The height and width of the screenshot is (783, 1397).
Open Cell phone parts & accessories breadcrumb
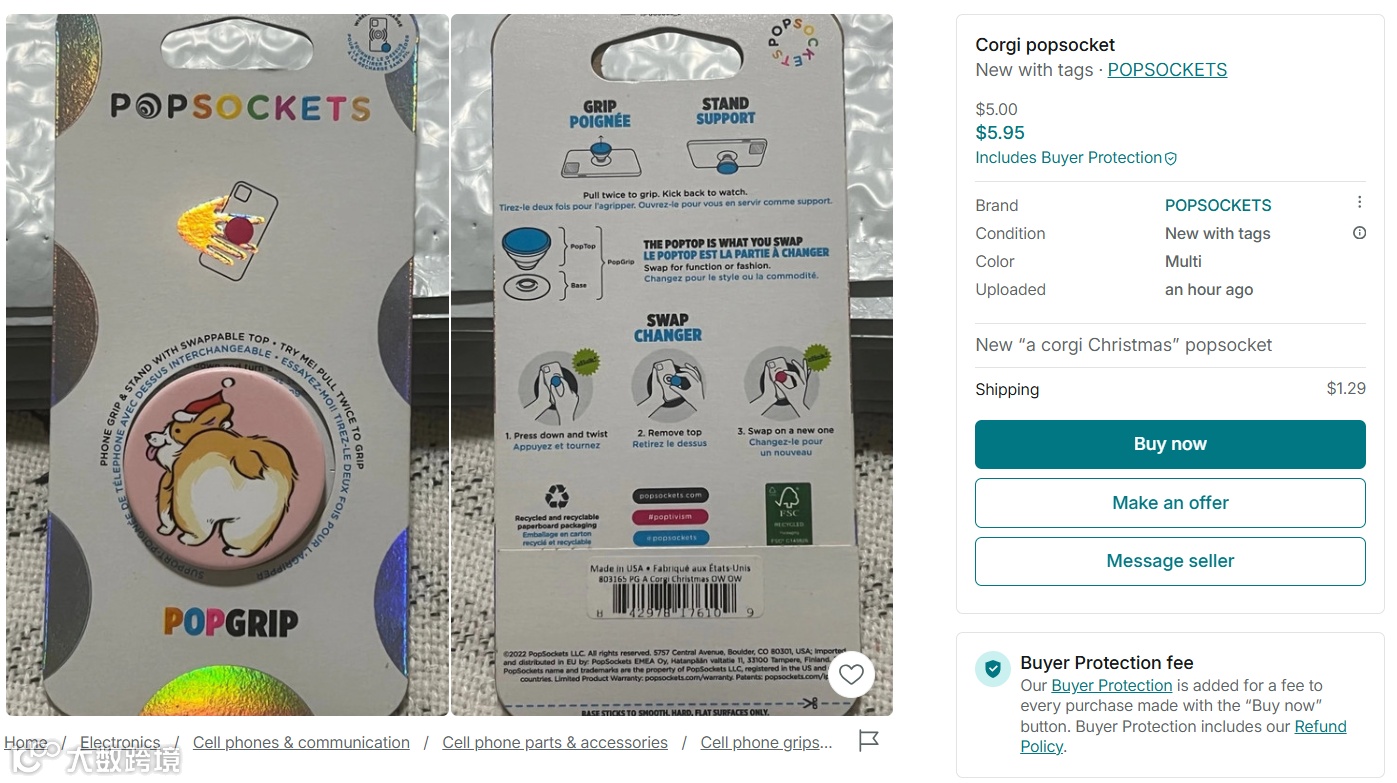click(555, 743)
